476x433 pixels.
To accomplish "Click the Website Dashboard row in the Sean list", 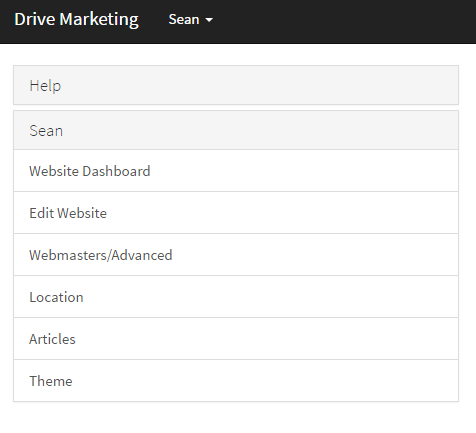I will click(236, 171).
